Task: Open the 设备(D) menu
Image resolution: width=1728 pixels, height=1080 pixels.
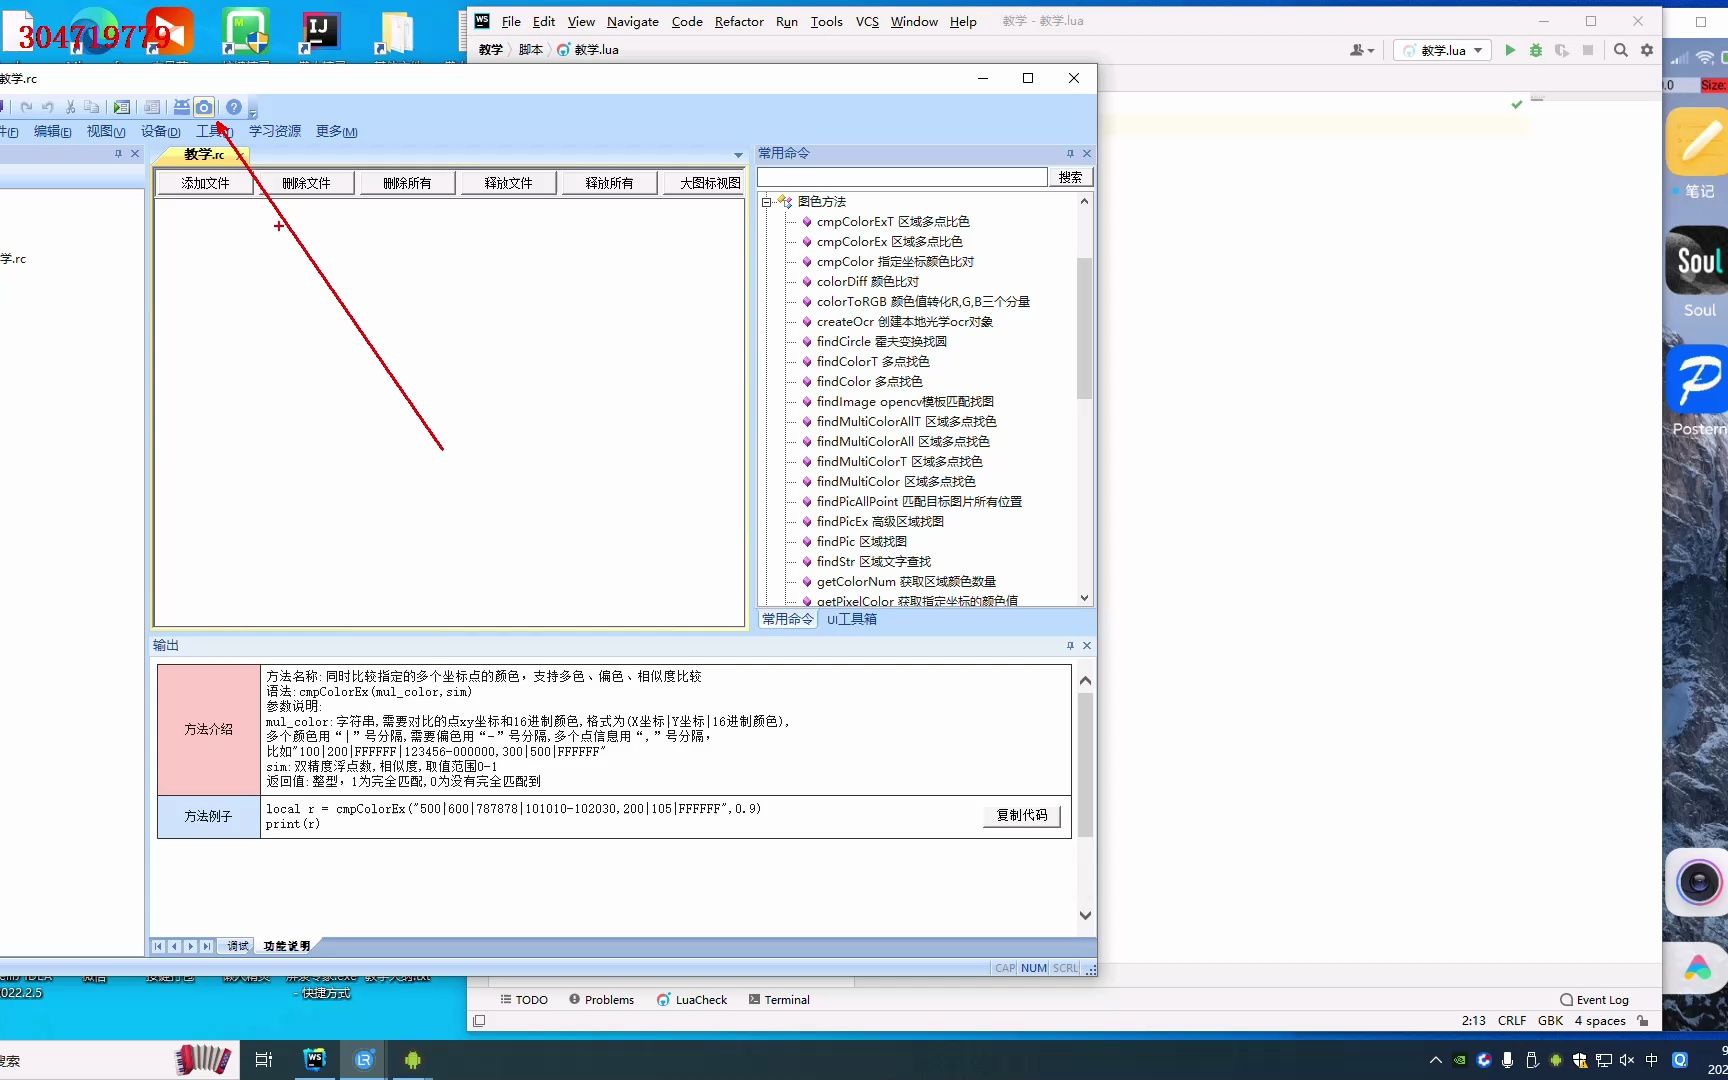Action: pos(160,131)
